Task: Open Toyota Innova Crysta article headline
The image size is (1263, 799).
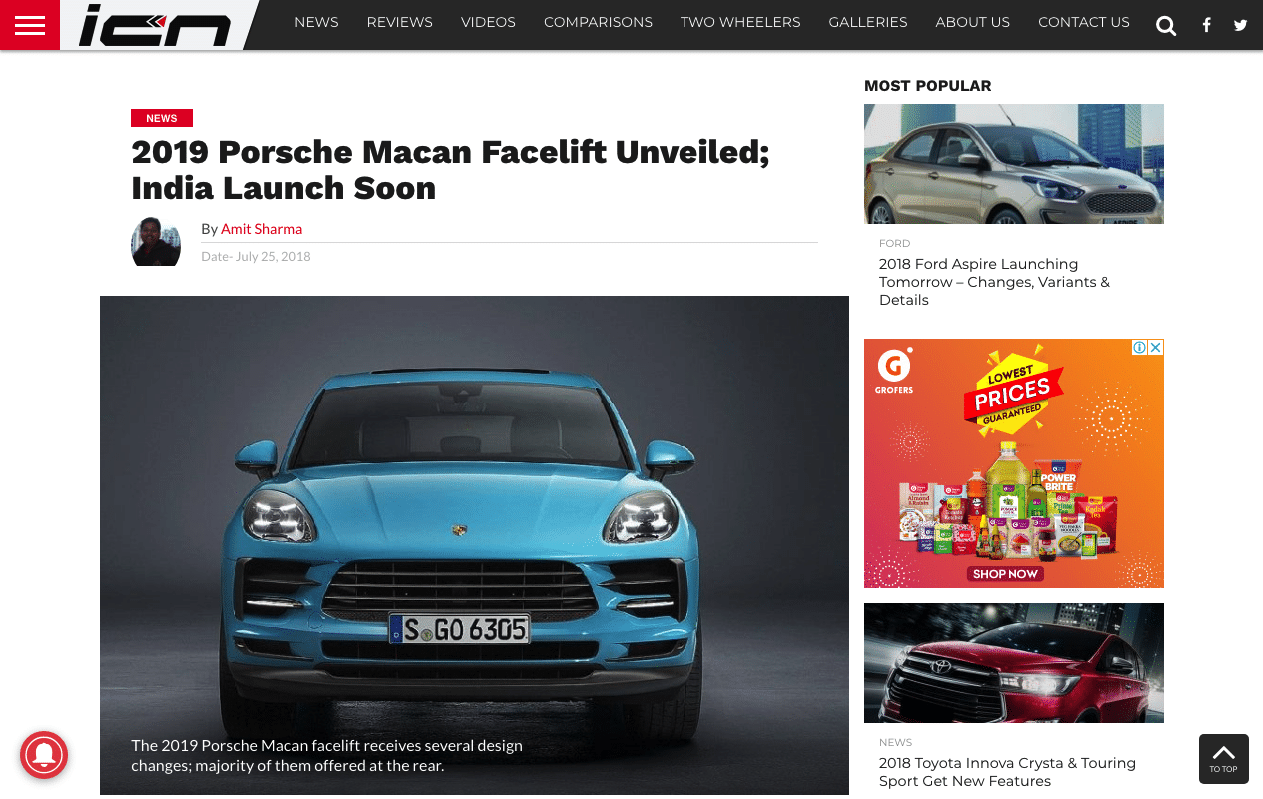Action: click(x=1007, y=772)
